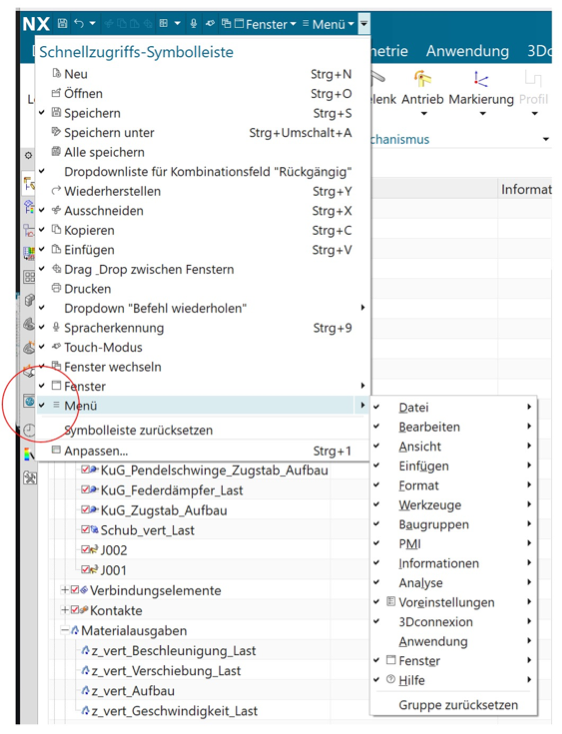The width and height of the screenshot is (562, 734).
Task: Toggle the Spracherkennung entry
Action: coord(203,328)
